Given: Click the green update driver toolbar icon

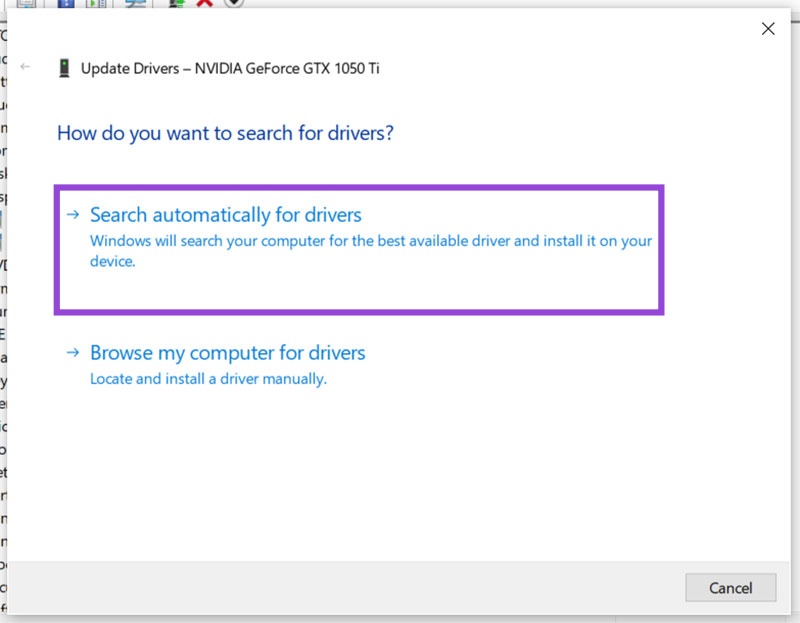Looking at the screenshot, I should click(177, 3).
